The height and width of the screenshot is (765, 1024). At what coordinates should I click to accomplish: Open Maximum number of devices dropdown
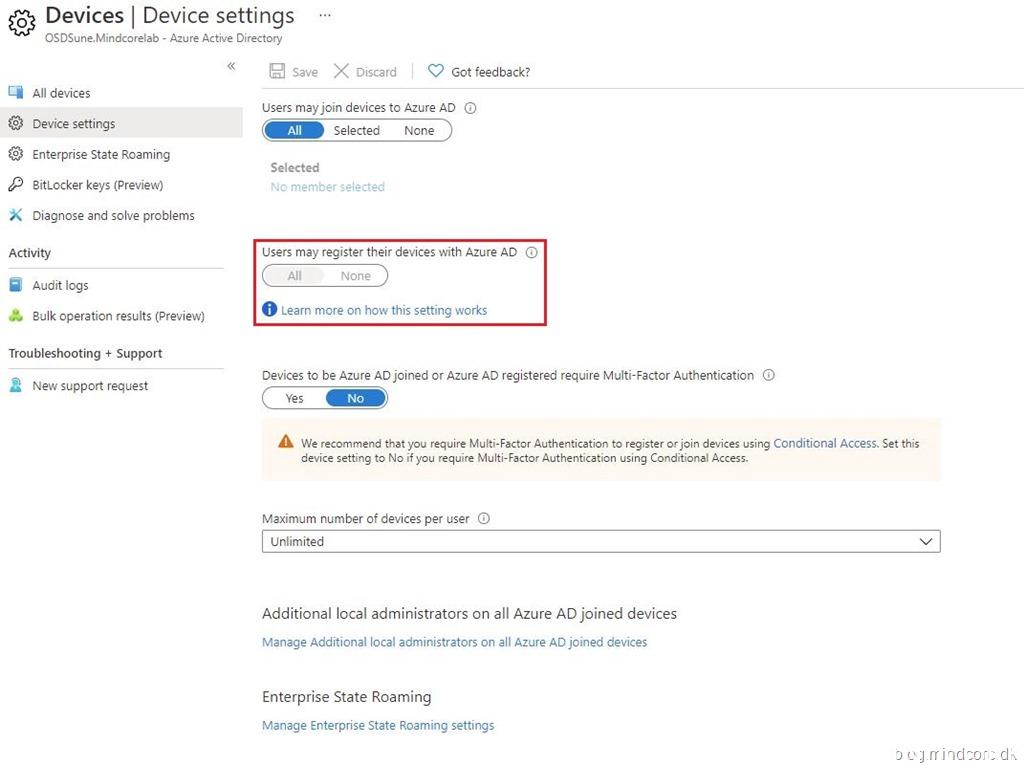tap(600, 542)
